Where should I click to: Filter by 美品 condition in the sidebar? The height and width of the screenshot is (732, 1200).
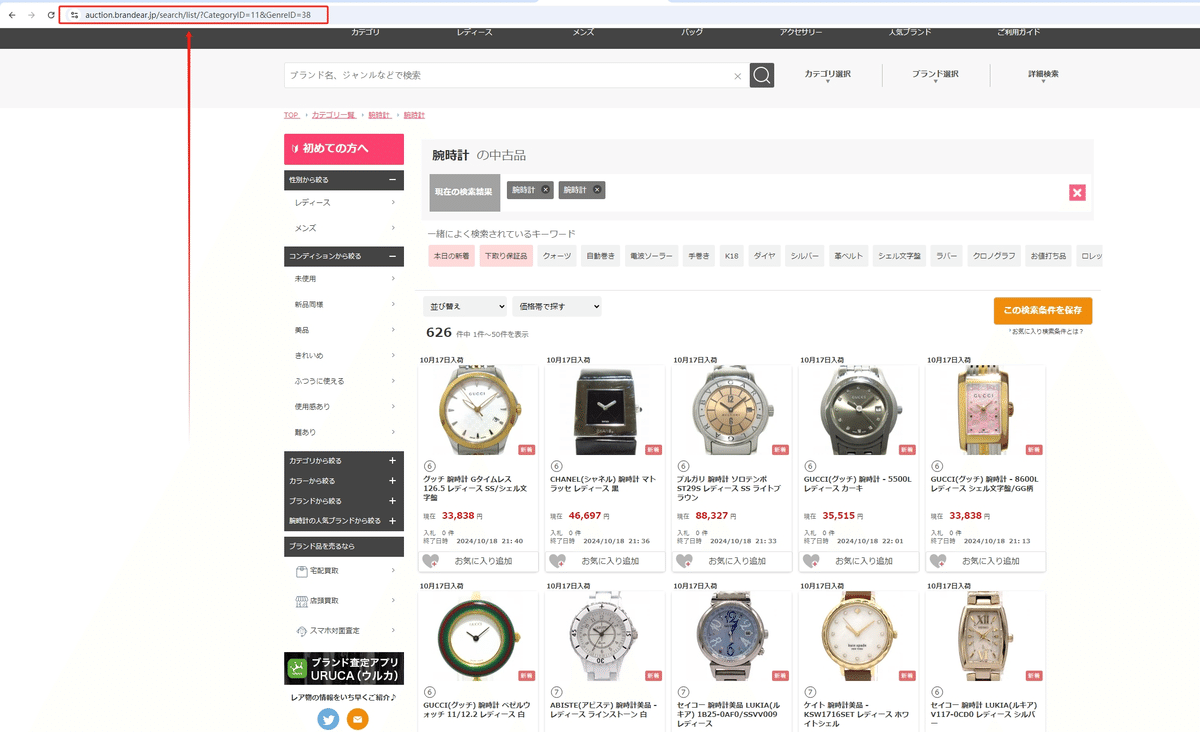[344, 330]
